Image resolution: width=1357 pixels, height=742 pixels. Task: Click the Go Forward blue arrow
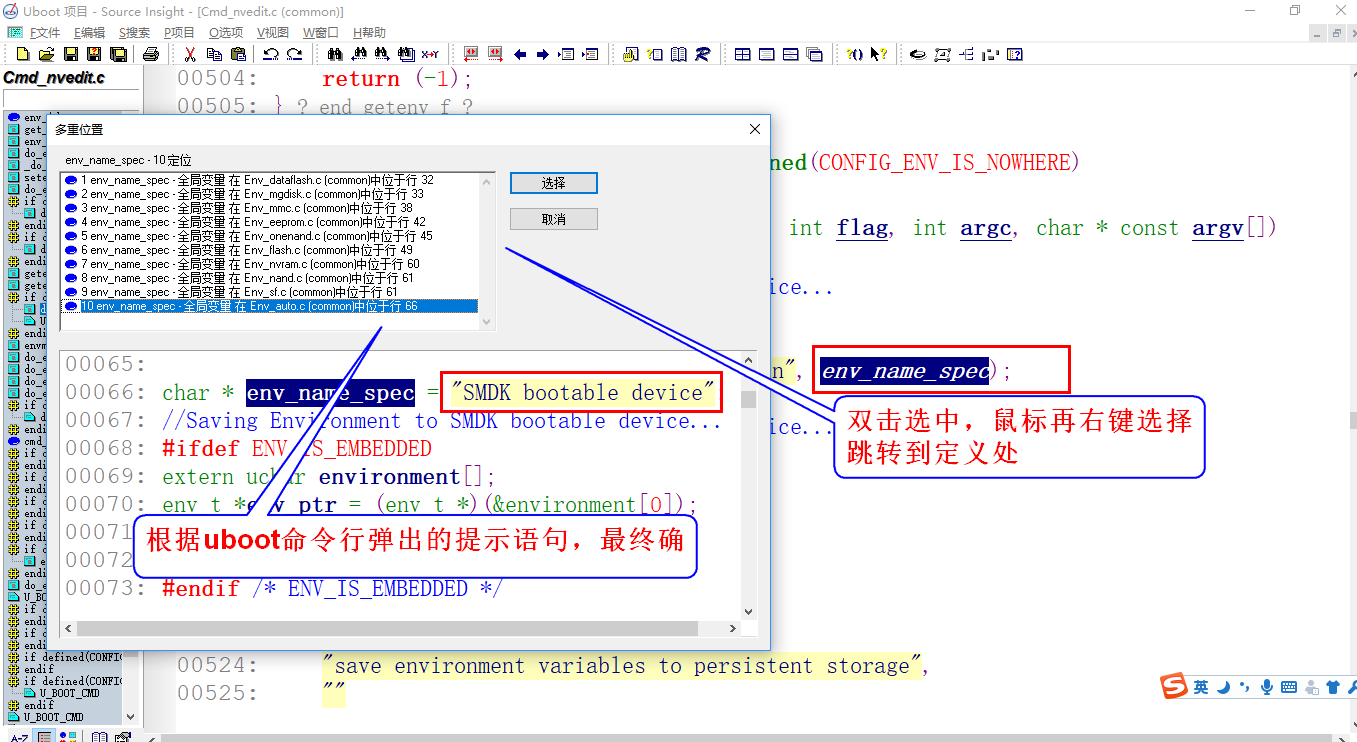(x=543, y=54)
